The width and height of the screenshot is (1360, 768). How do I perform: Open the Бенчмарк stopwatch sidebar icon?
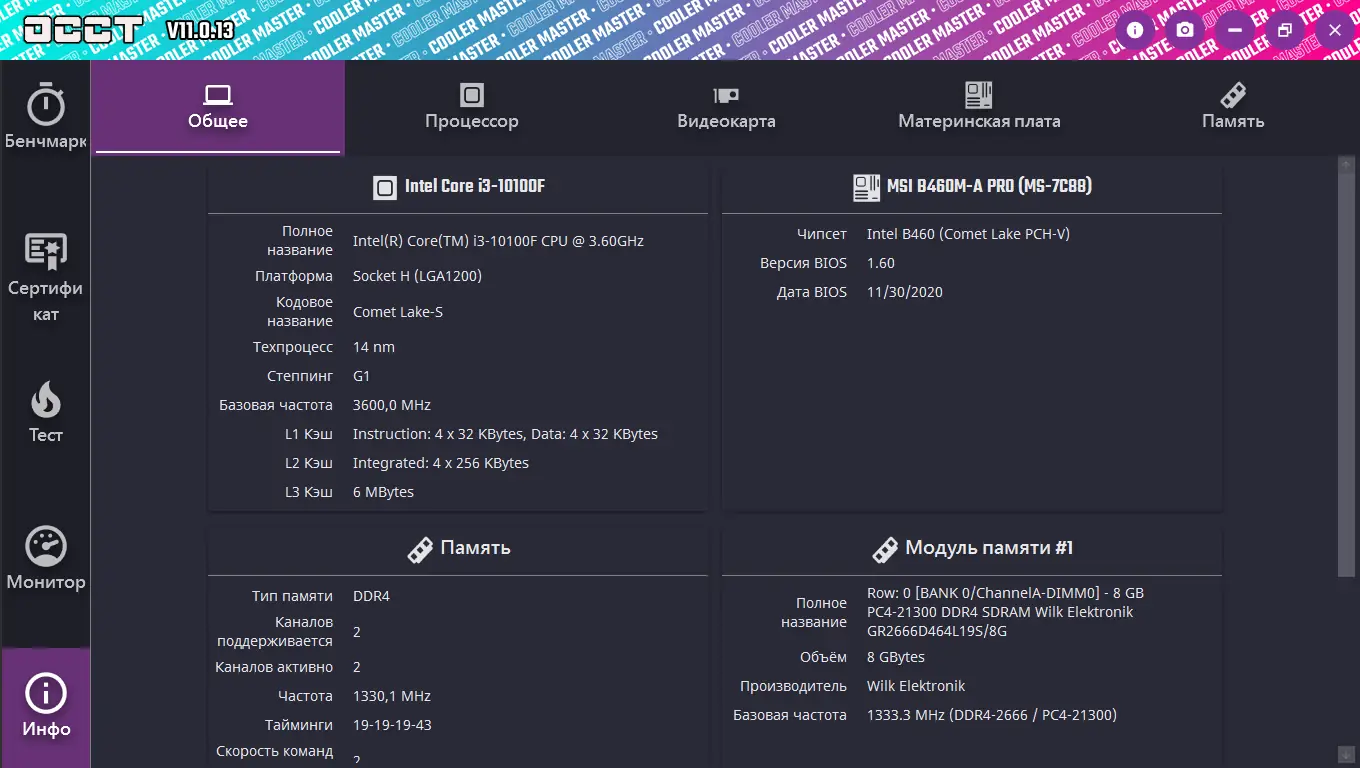[x=46, y=105]
